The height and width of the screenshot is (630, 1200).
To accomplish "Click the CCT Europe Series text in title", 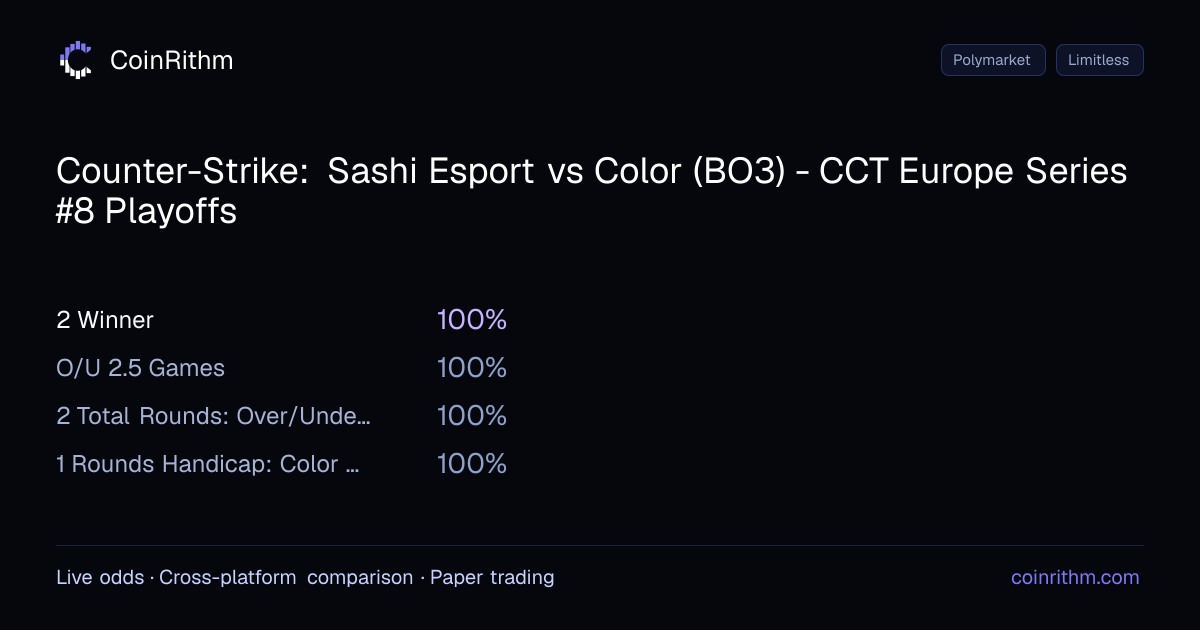I will (973, 172).
